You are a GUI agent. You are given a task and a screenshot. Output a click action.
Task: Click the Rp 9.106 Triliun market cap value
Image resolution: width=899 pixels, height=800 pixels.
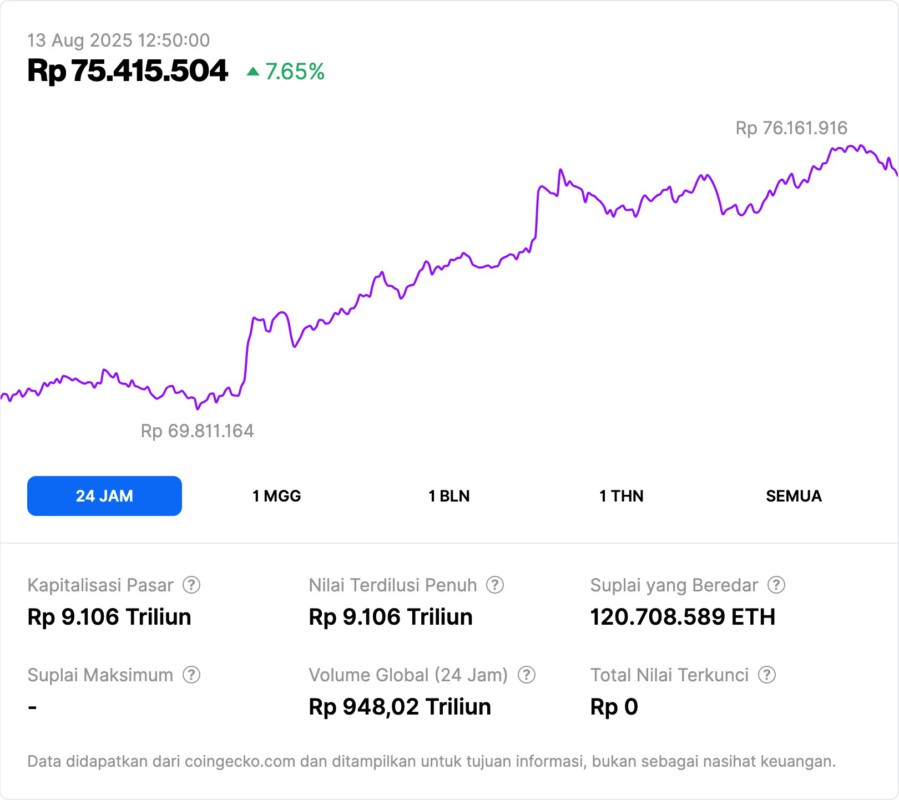tap(109, 617)
